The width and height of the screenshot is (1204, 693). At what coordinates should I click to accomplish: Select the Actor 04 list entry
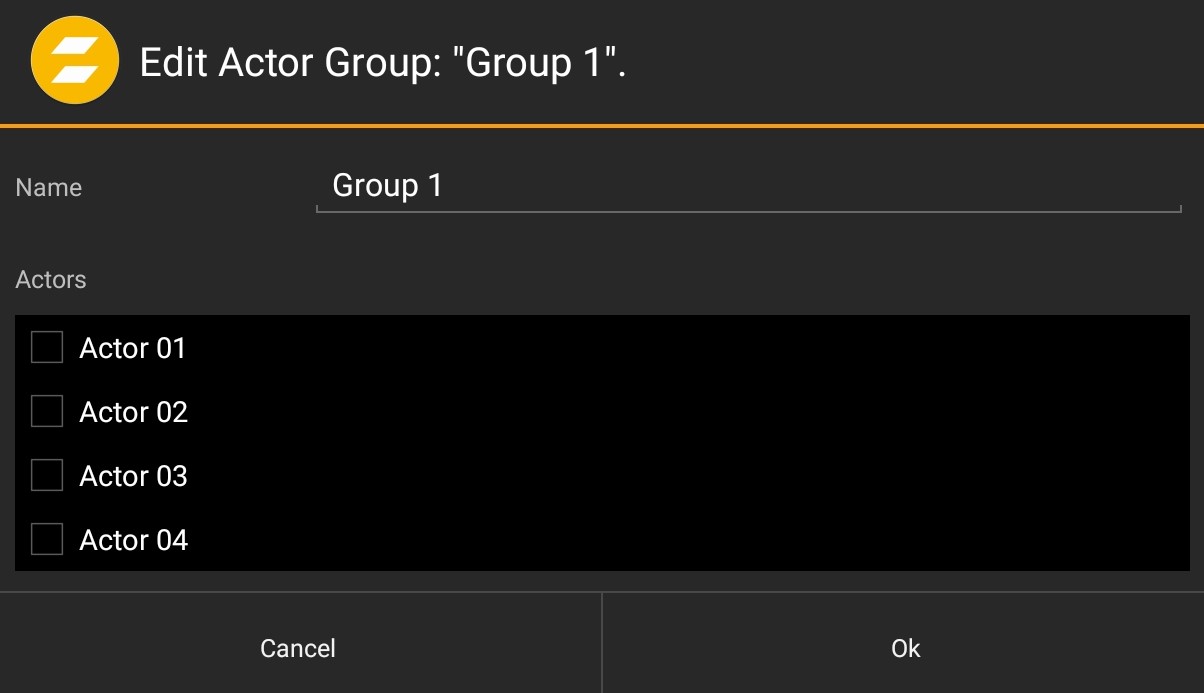point(132,539)
